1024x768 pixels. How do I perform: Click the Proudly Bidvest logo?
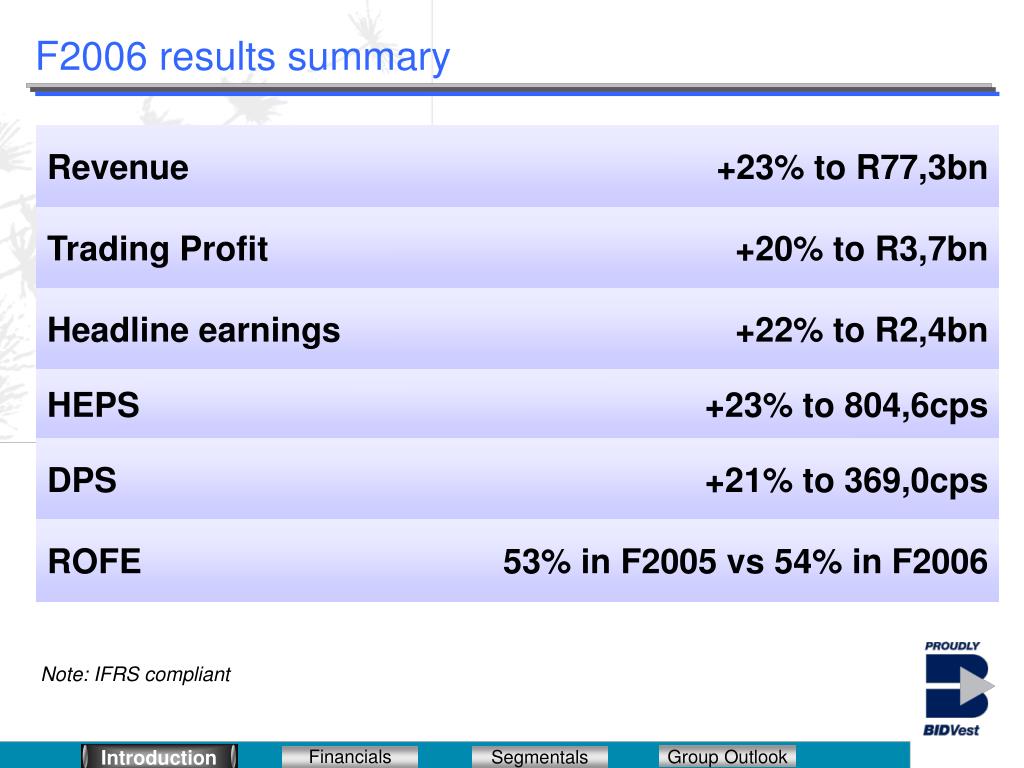(x=958, y=689)
